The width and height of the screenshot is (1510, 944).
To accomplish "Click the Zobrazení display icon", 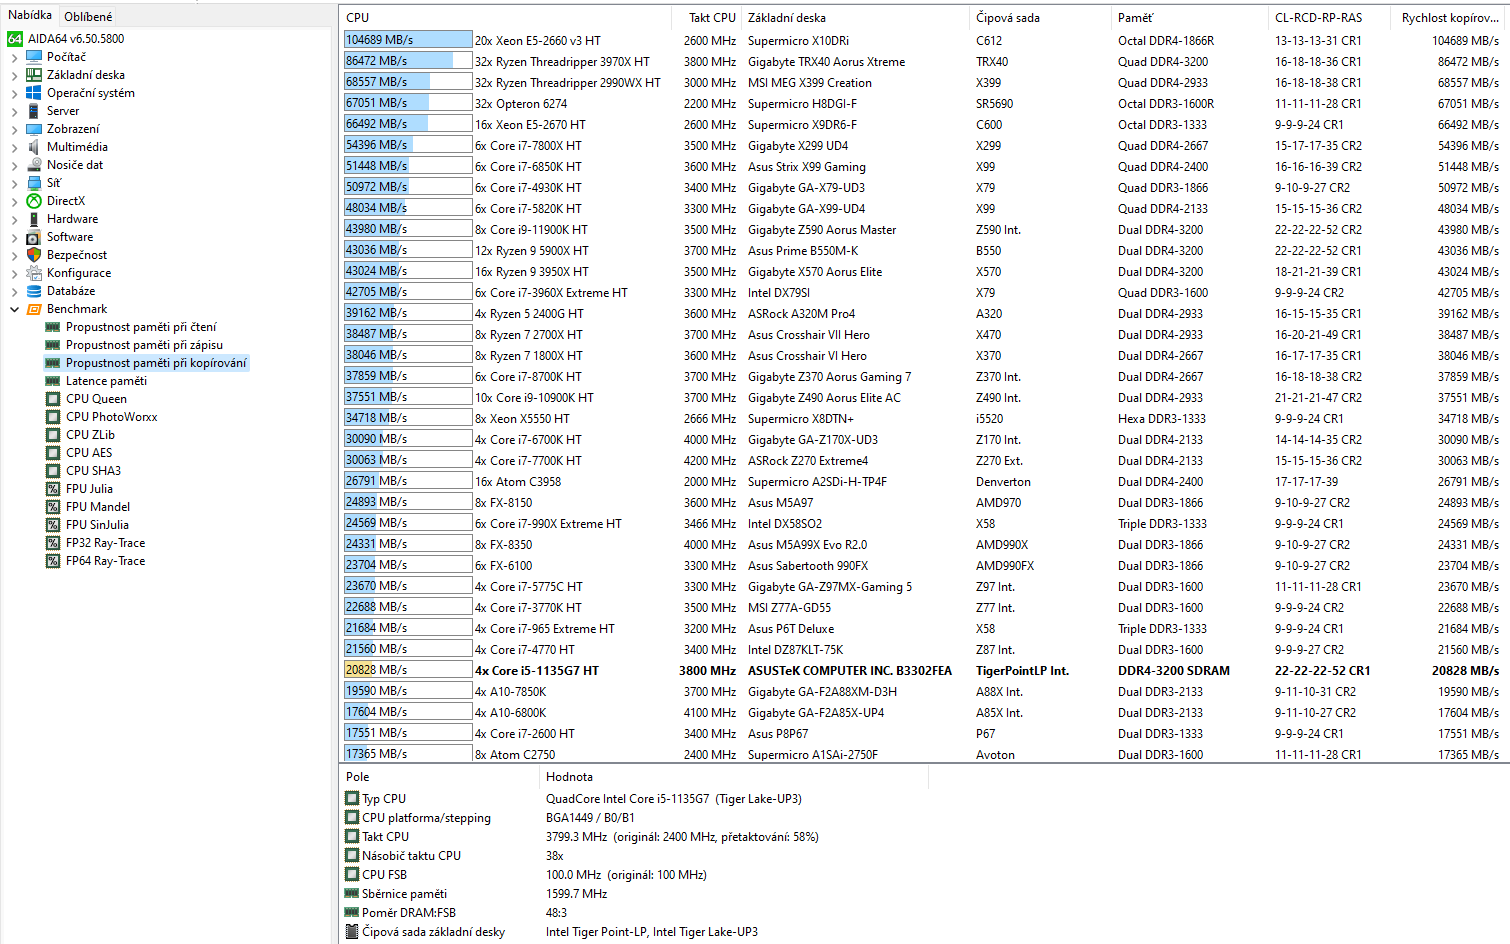I will coord(34,129).
